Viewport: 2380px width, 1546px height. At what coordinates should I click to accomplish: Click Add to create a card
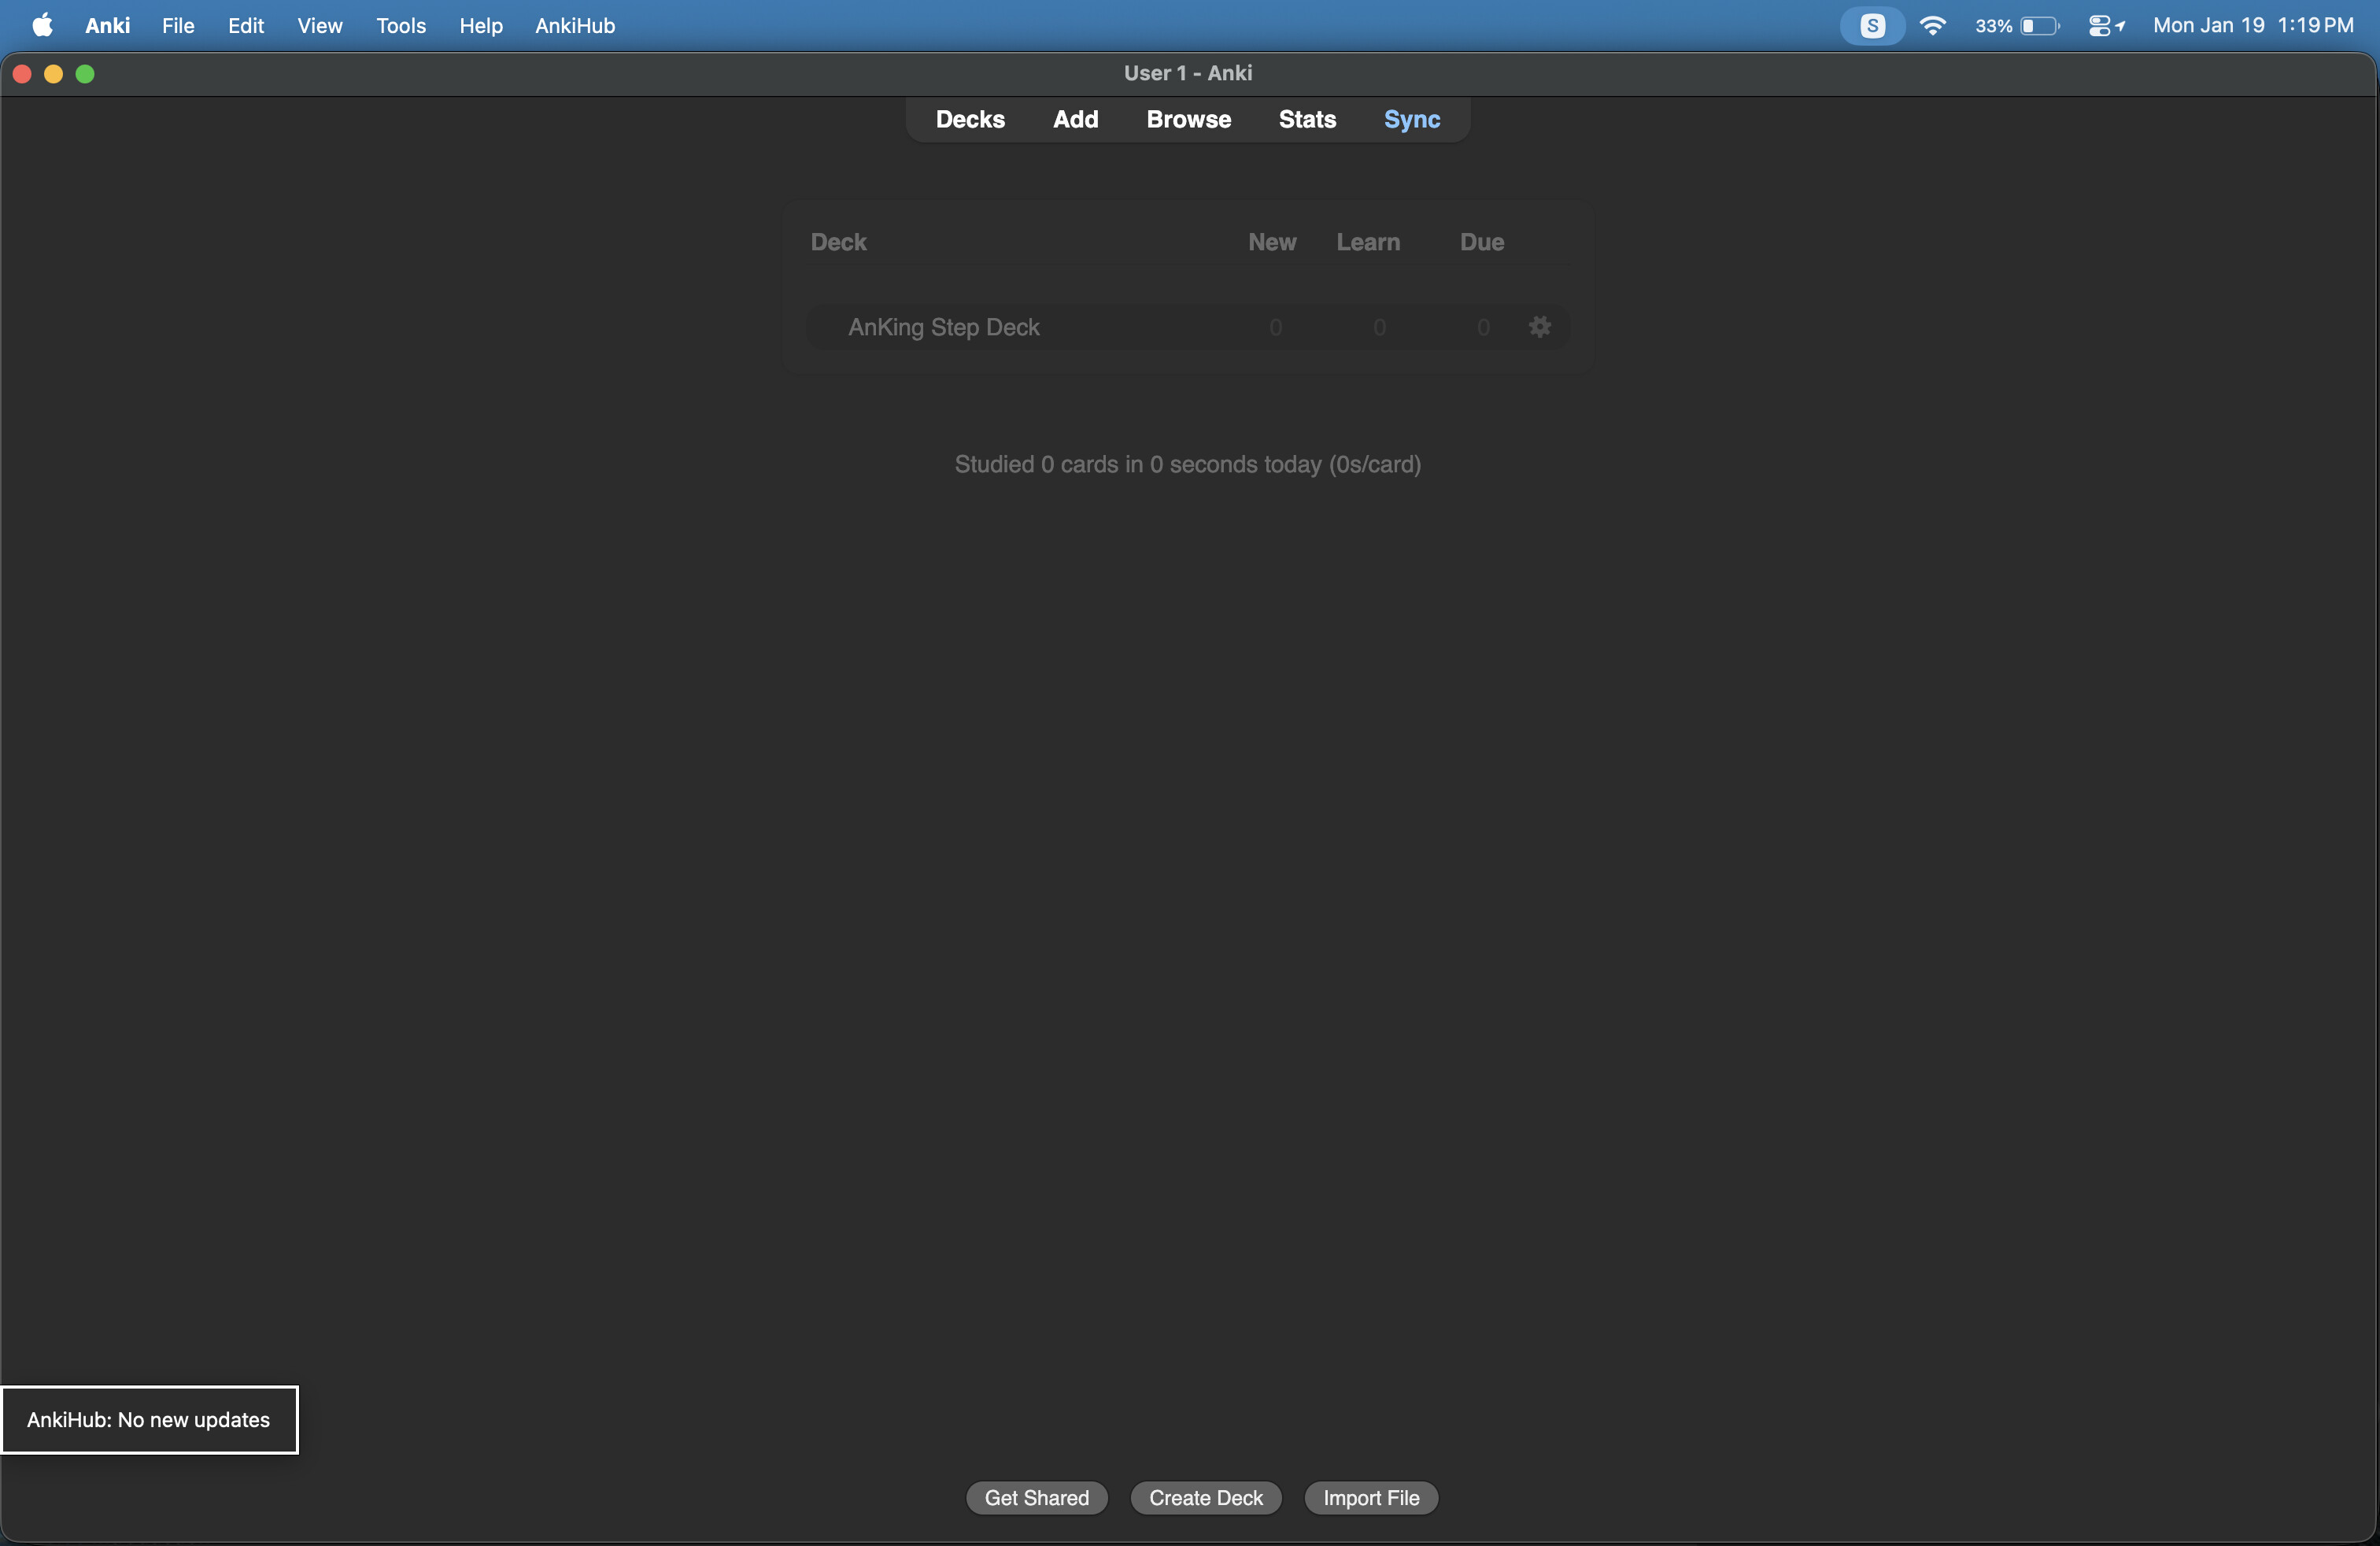(1075, 119)
